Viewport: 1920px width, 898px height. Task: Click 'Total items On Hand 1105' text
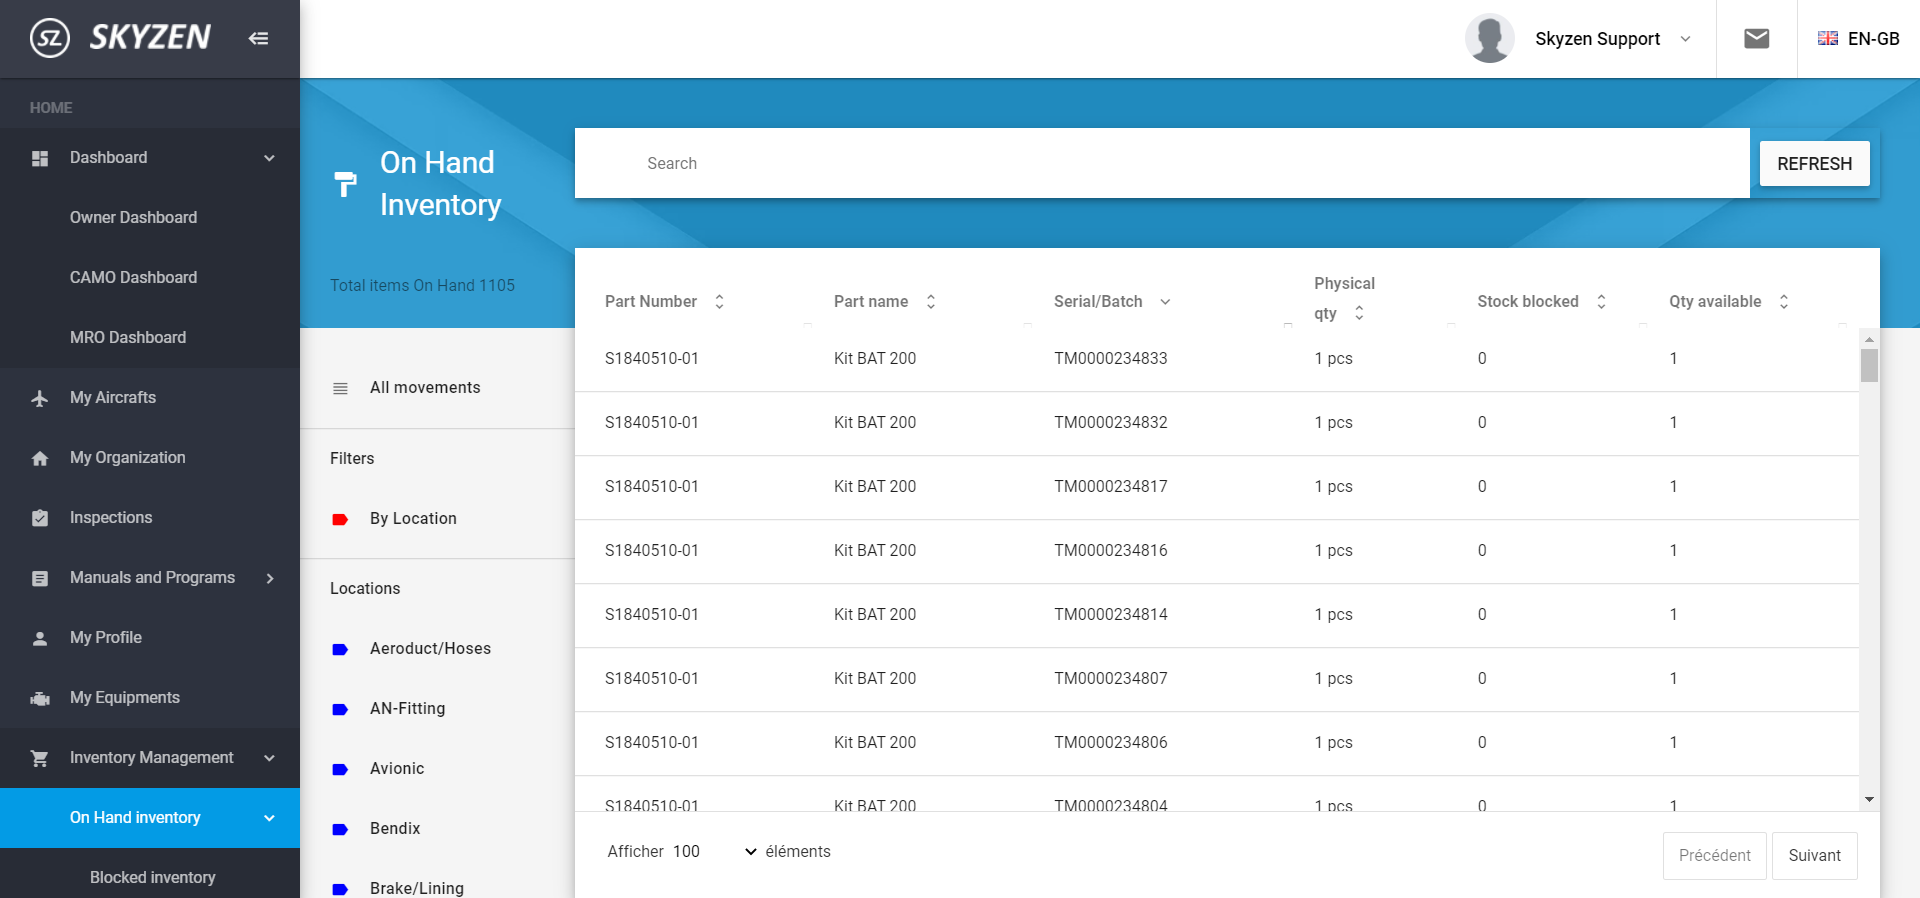(422, 285)
